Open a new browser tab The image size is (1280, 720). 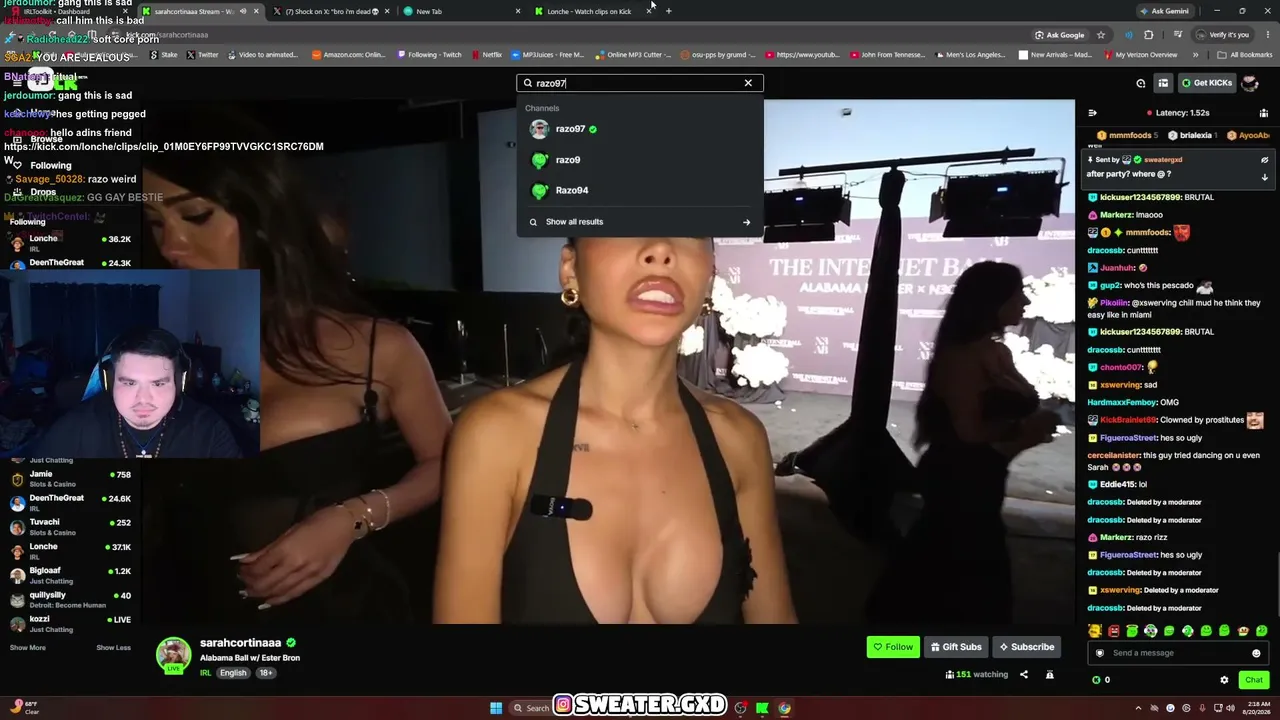click(669, 11)
